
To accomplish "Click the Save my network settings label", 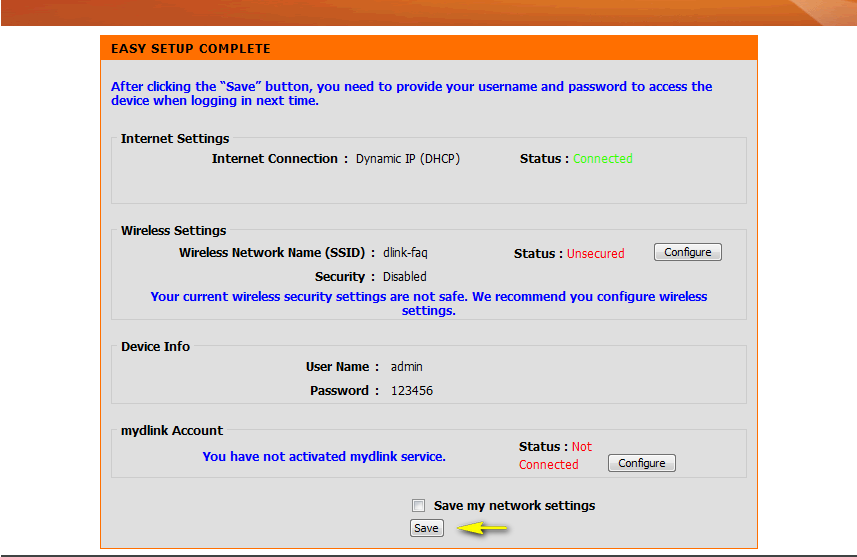I will click(x=514, y=506).
